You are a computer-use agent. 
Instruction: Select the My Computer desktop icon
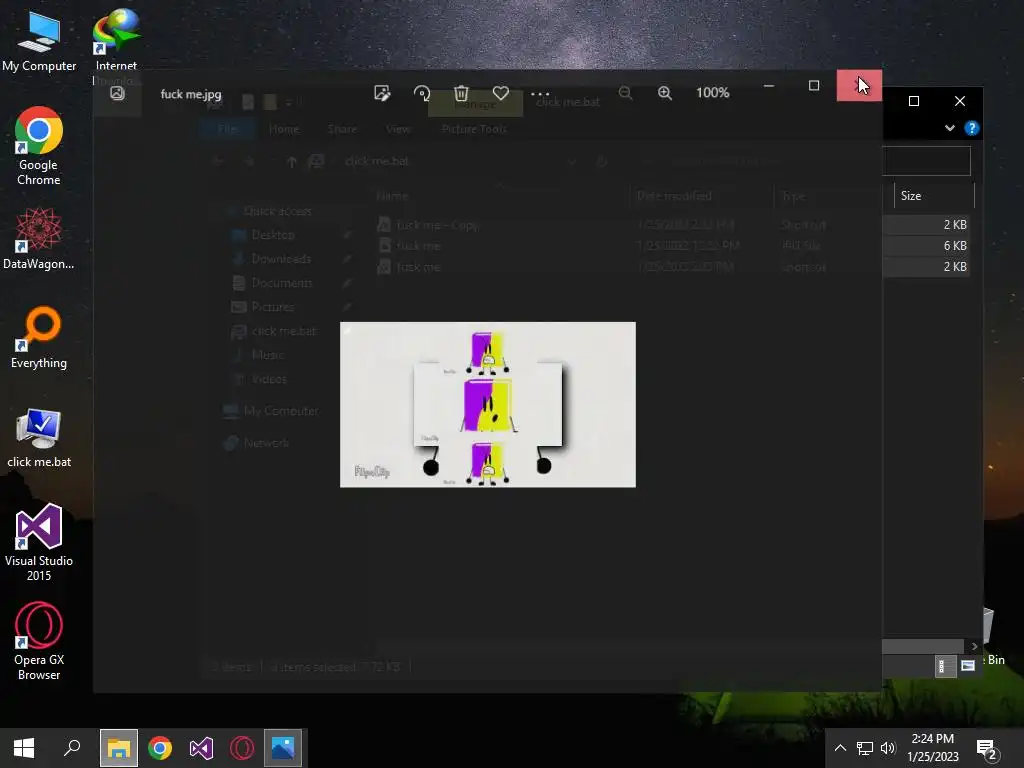[x=39, y=41]
